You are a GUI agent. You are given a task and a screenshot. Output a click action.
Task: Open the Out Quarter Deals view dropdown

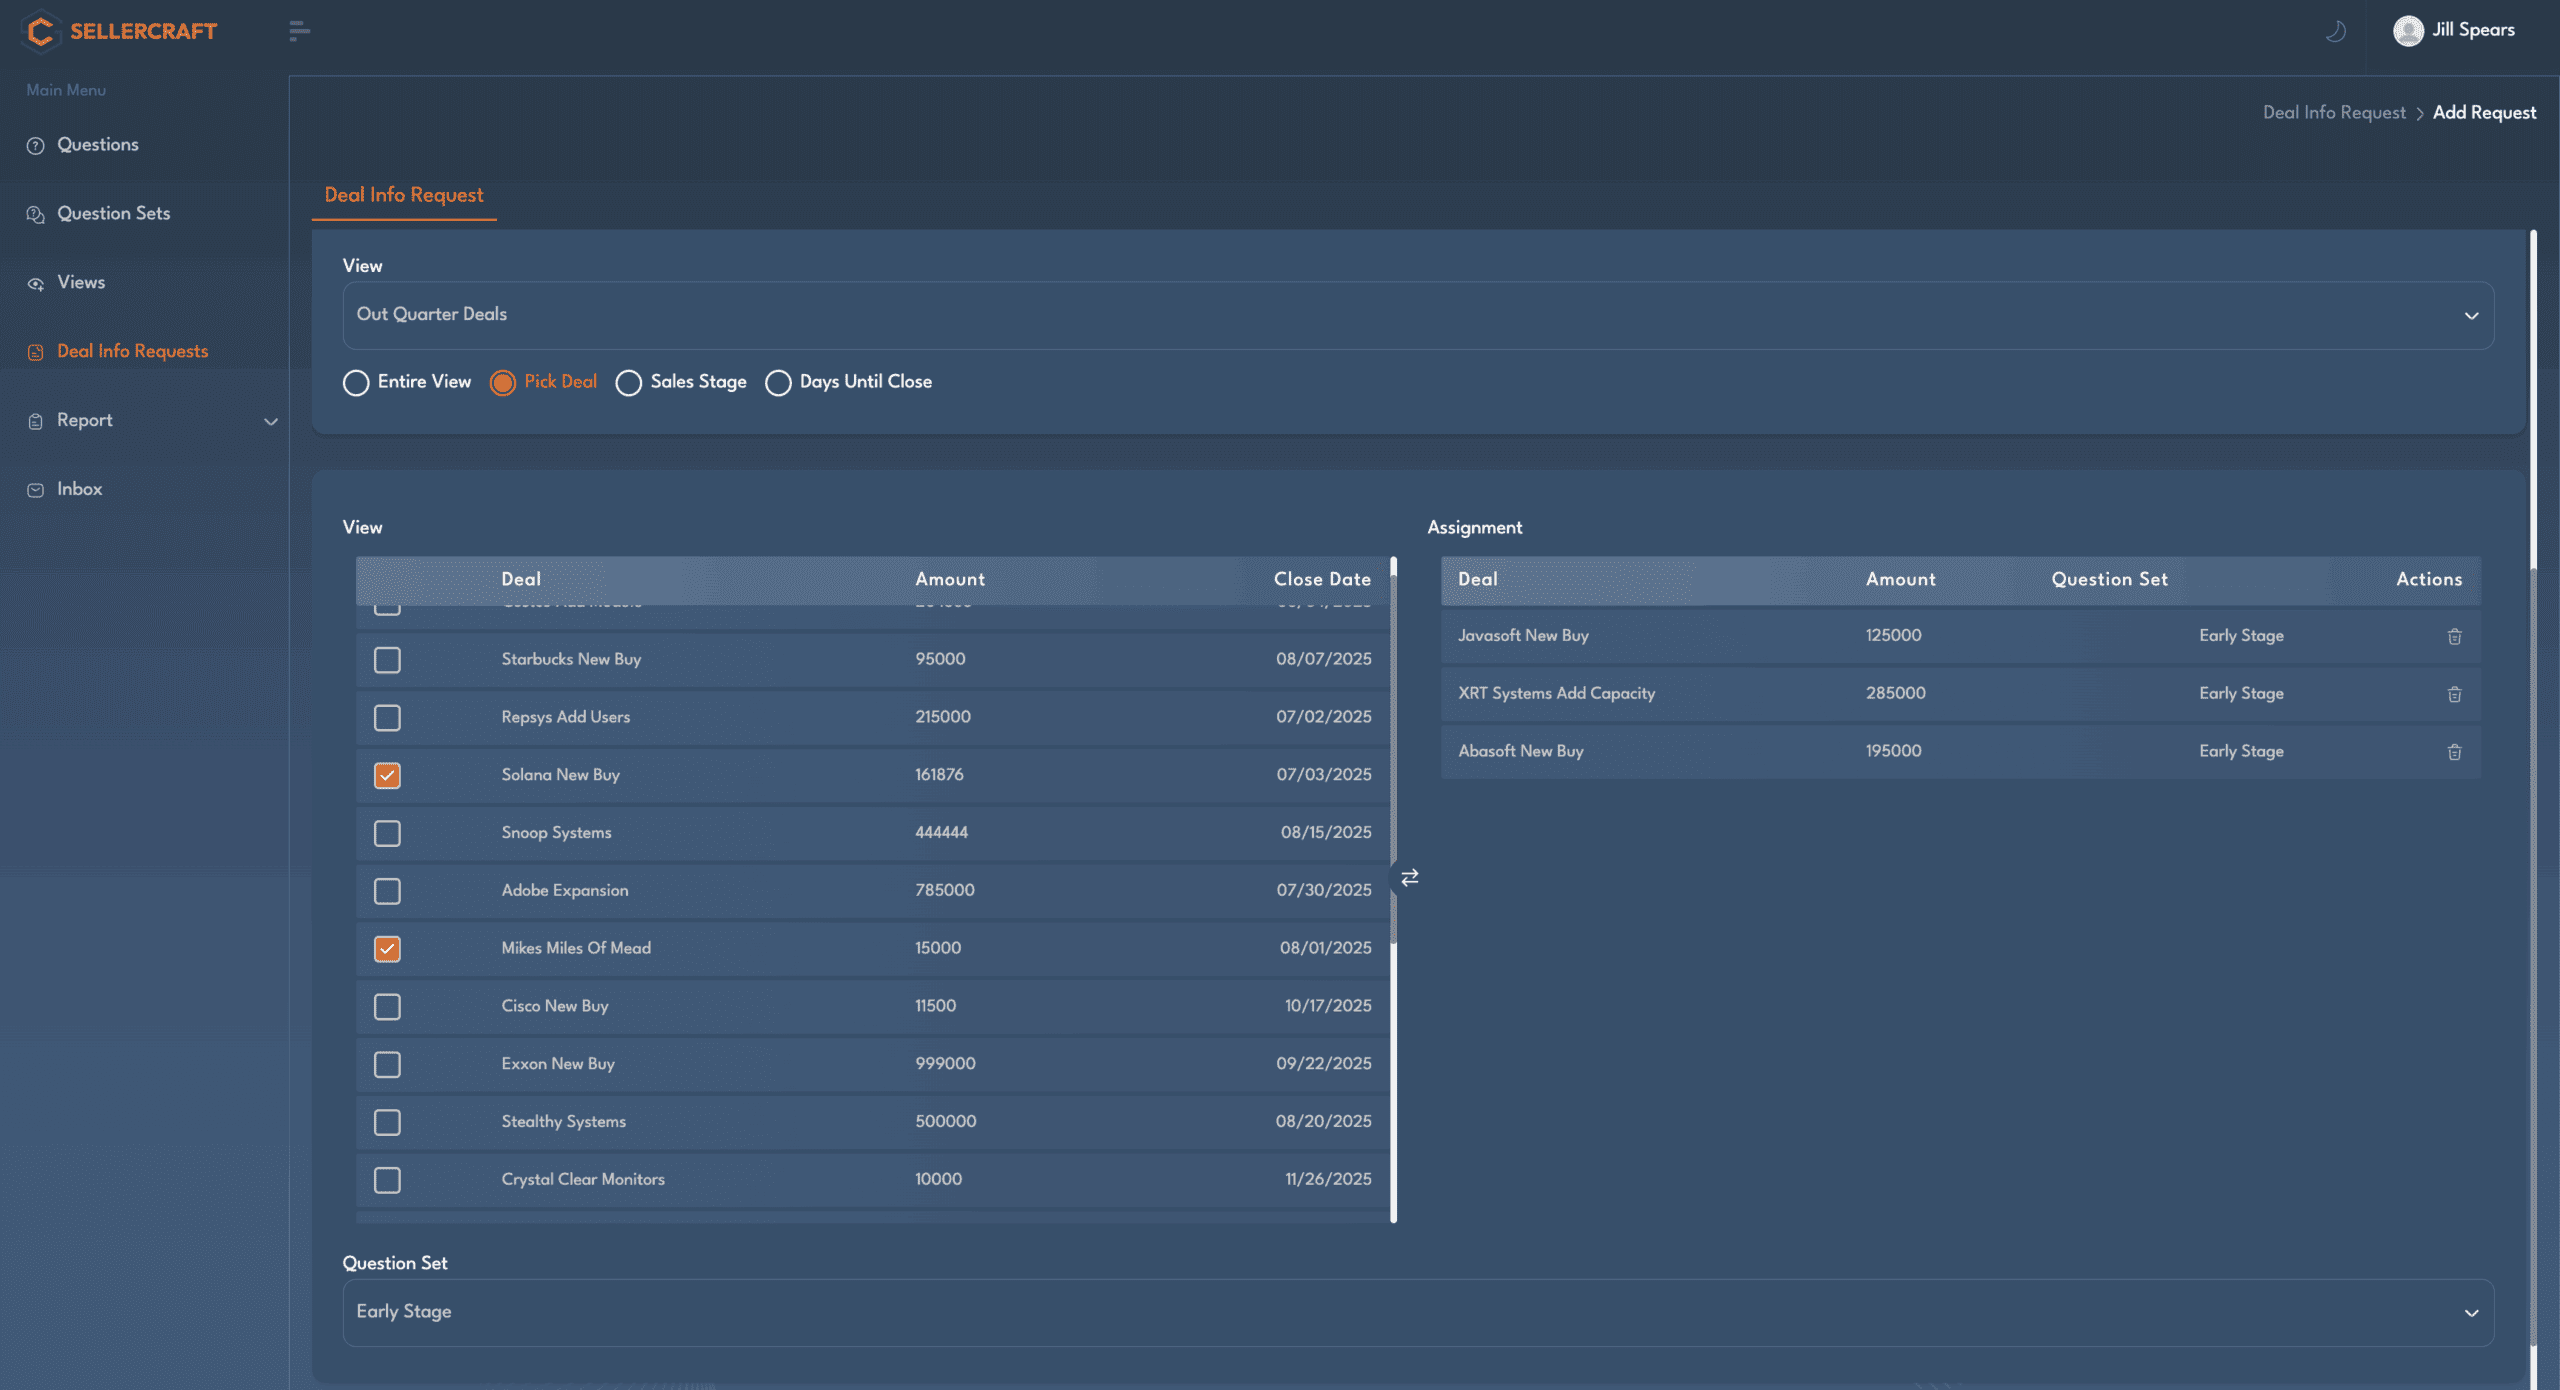(x=1417, y=315)
